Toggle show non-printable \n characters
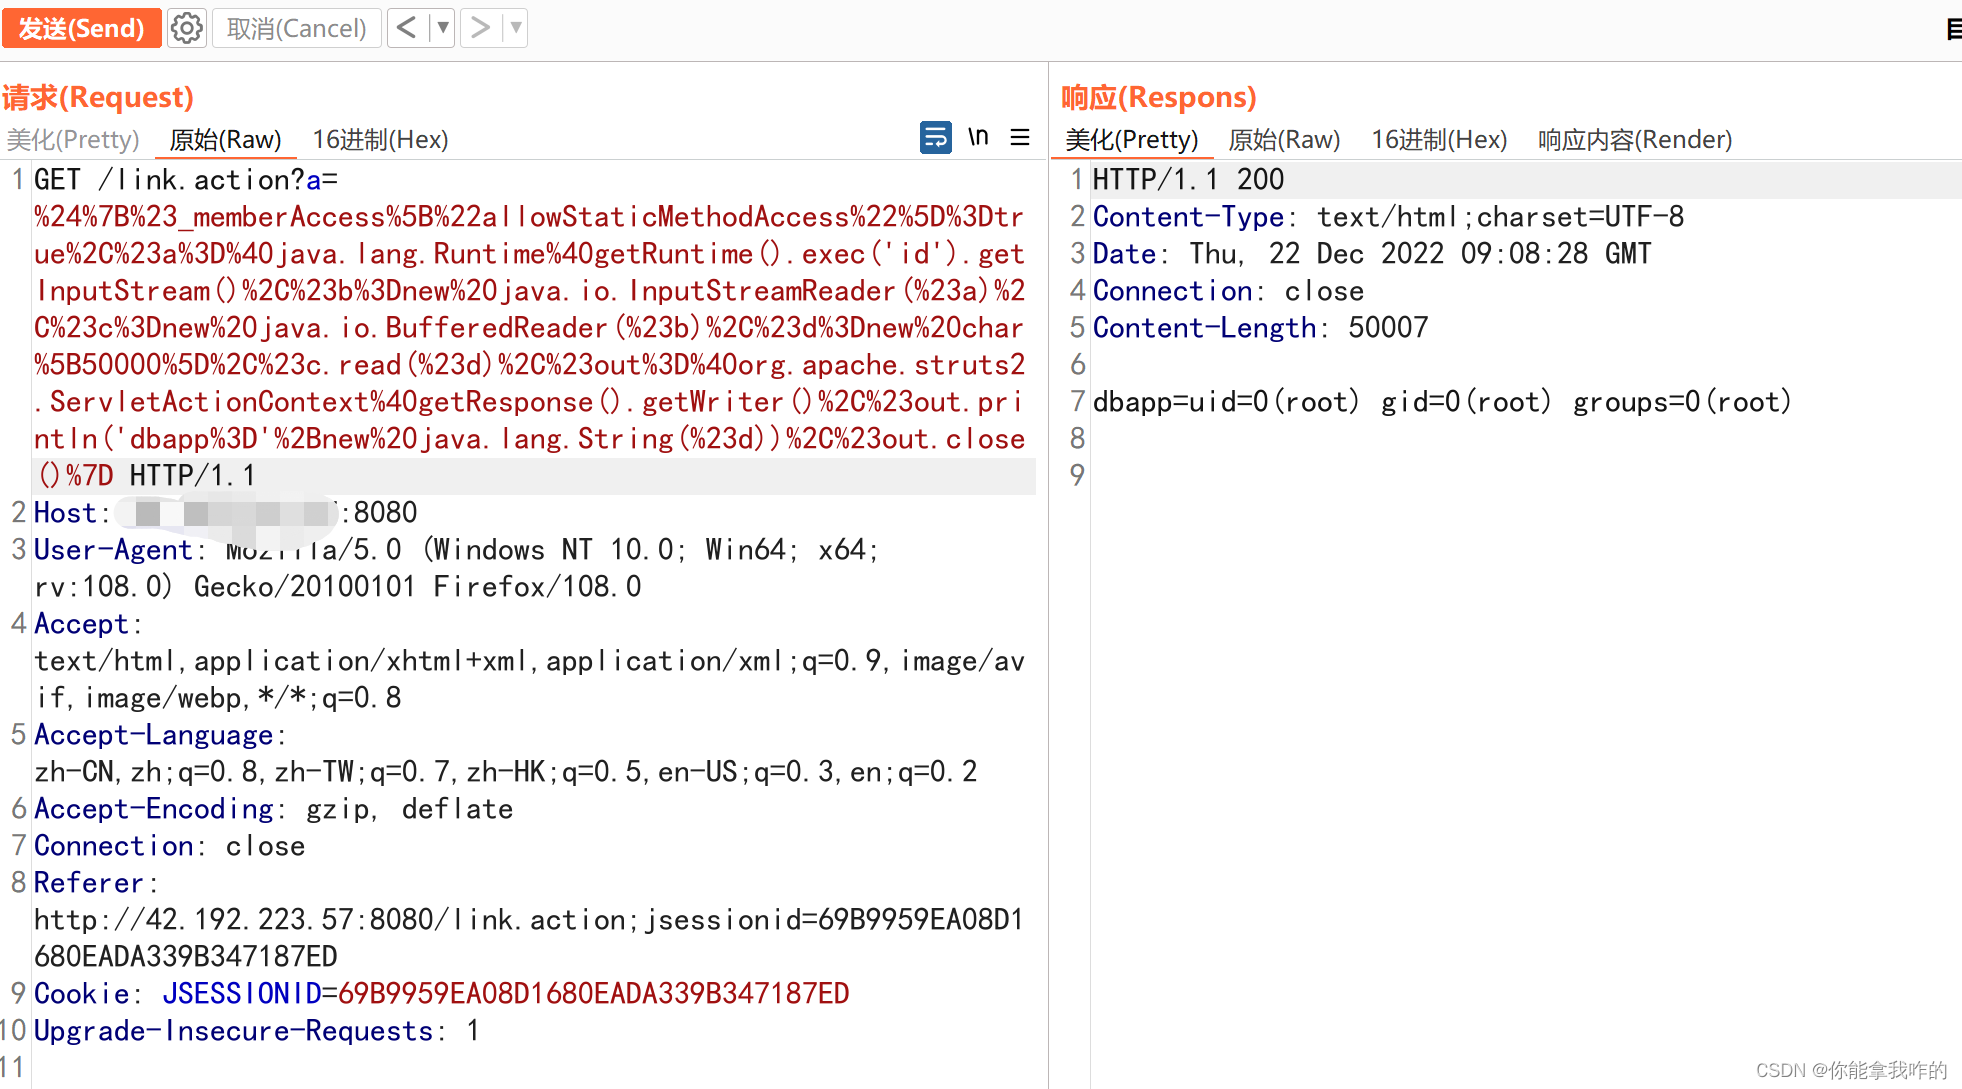1962x1089 pixels. [978, 137]
